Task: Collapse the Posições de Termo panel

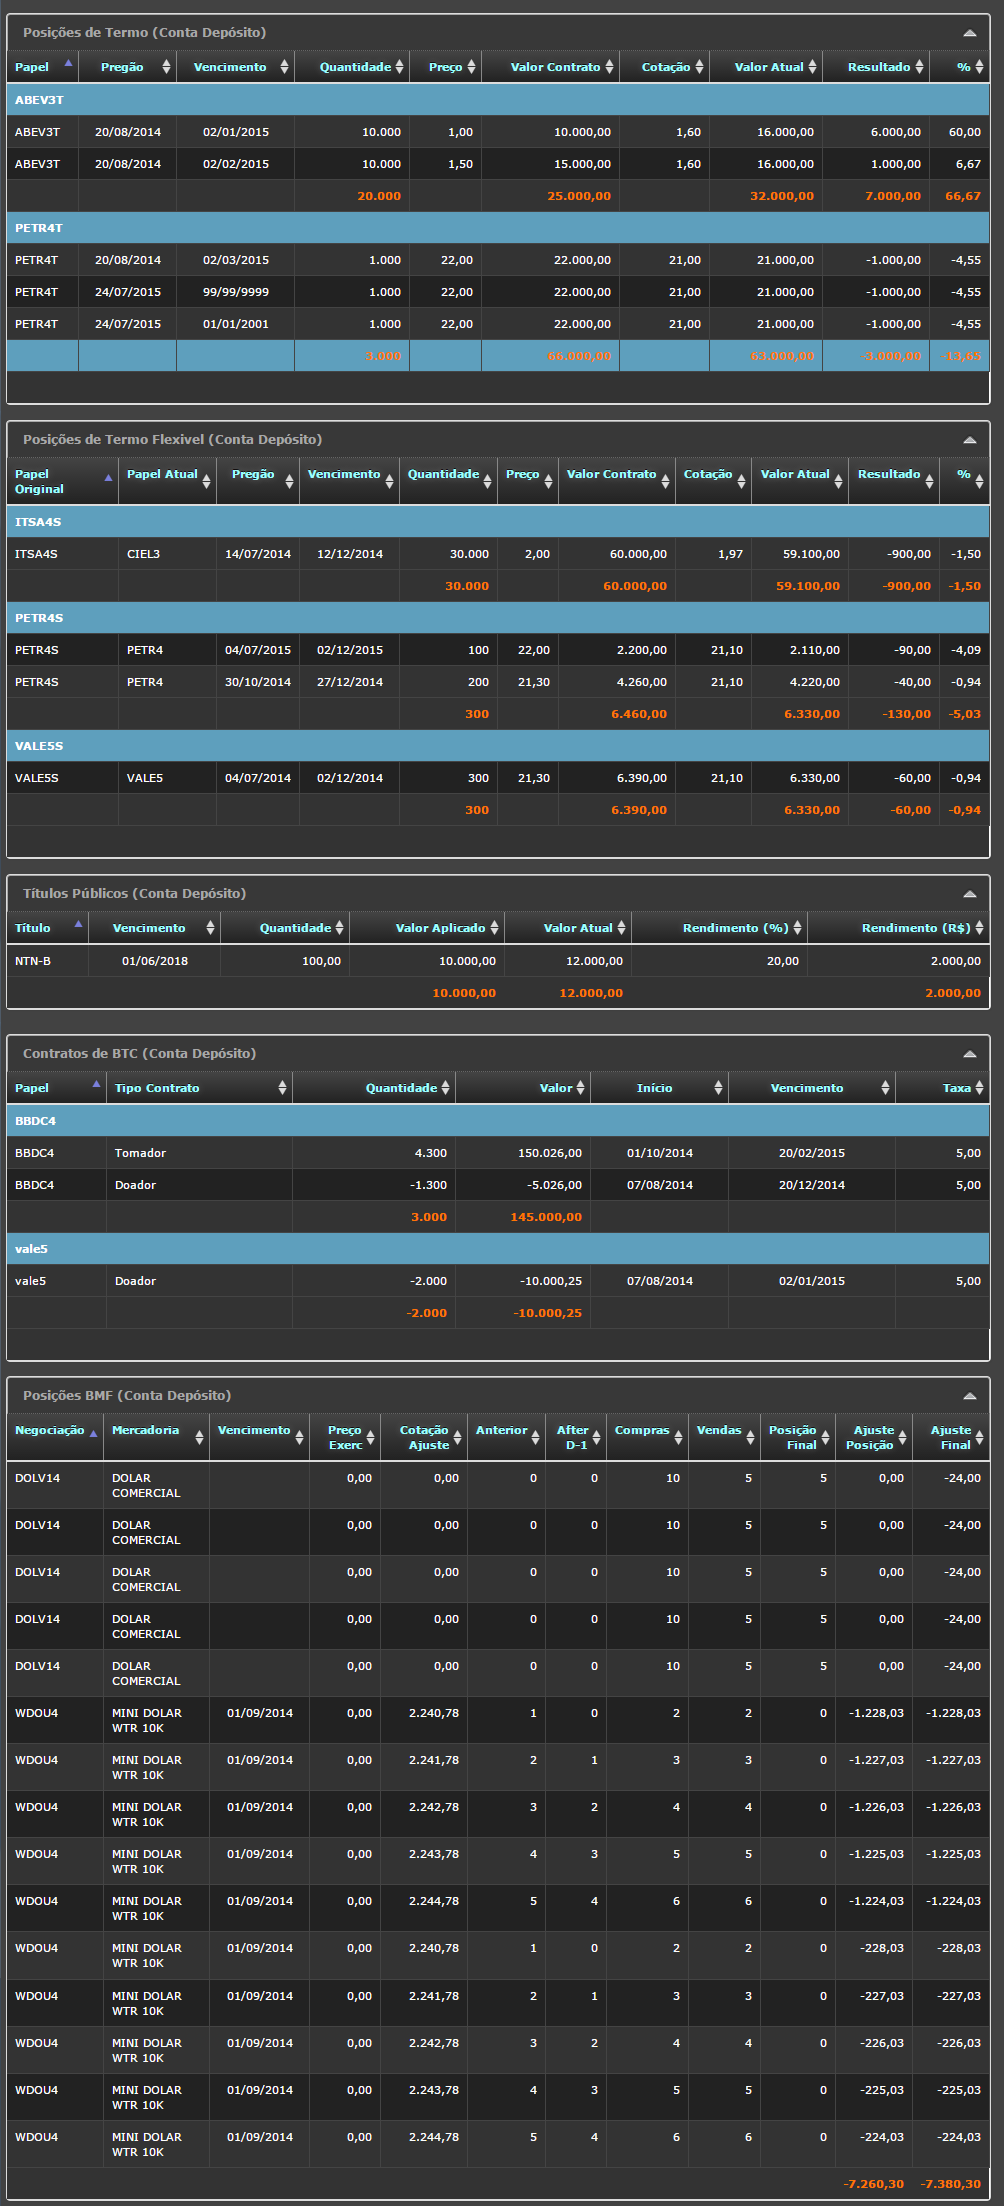Action: (x=969, y=33)
